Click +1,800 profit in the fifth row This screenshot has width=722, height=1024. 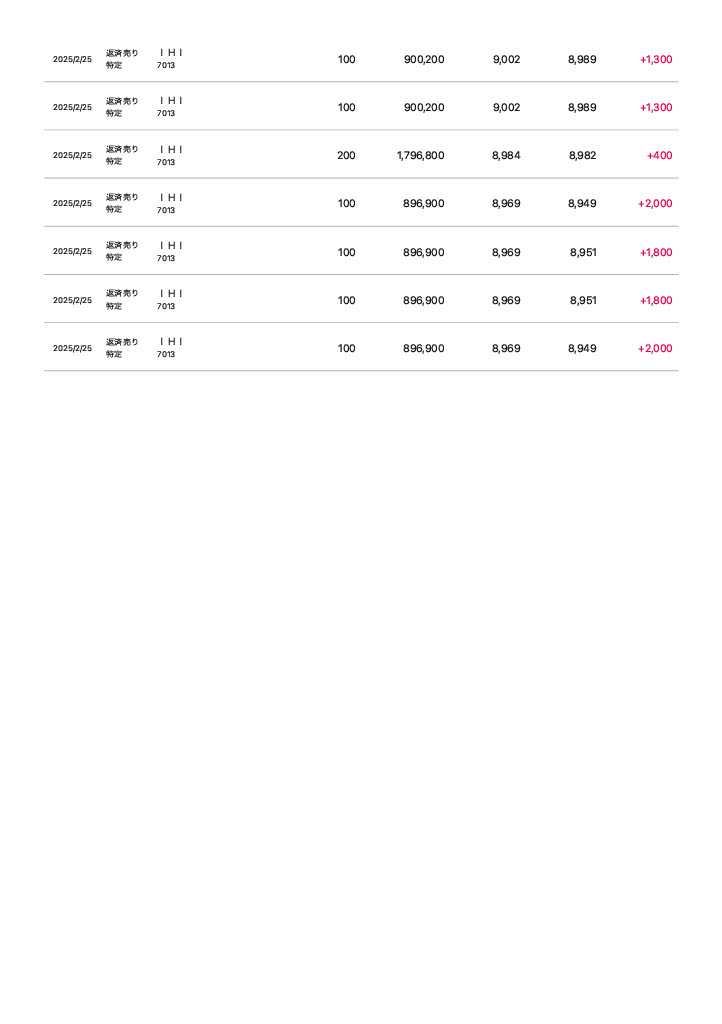click(655, 252)
